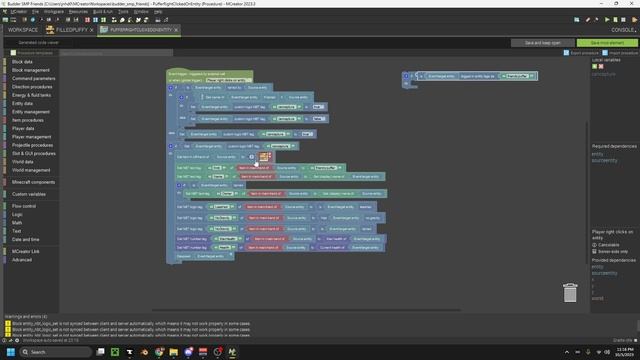Image resolution: width=640 pixels, height=360 pixels.
Task: Open the Item procedures category
Action: (x=28, y=120)
